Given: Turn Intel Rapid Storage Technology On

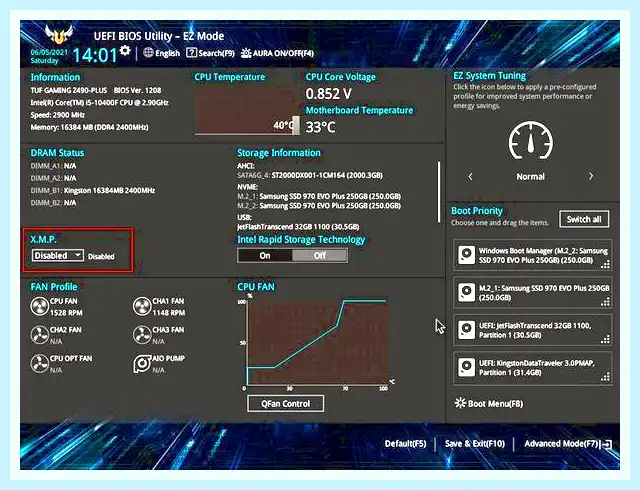Looking at the screenshot, I should 265,256.
